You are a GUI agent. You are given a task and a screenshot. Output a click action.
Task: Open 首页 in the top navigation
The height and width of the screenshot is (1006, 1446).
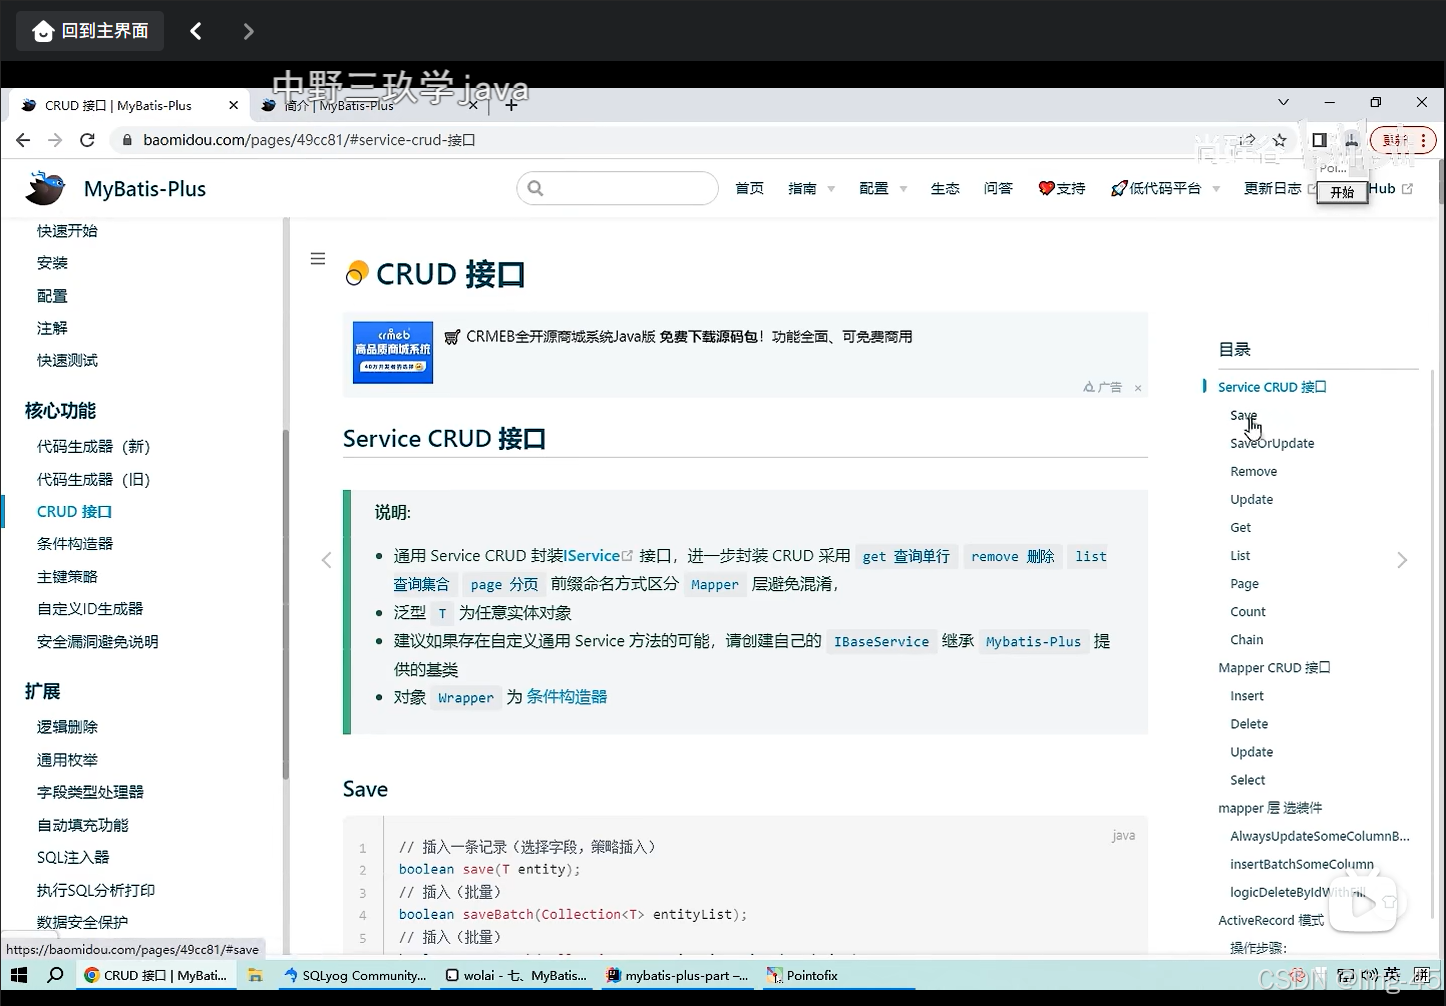749,188
